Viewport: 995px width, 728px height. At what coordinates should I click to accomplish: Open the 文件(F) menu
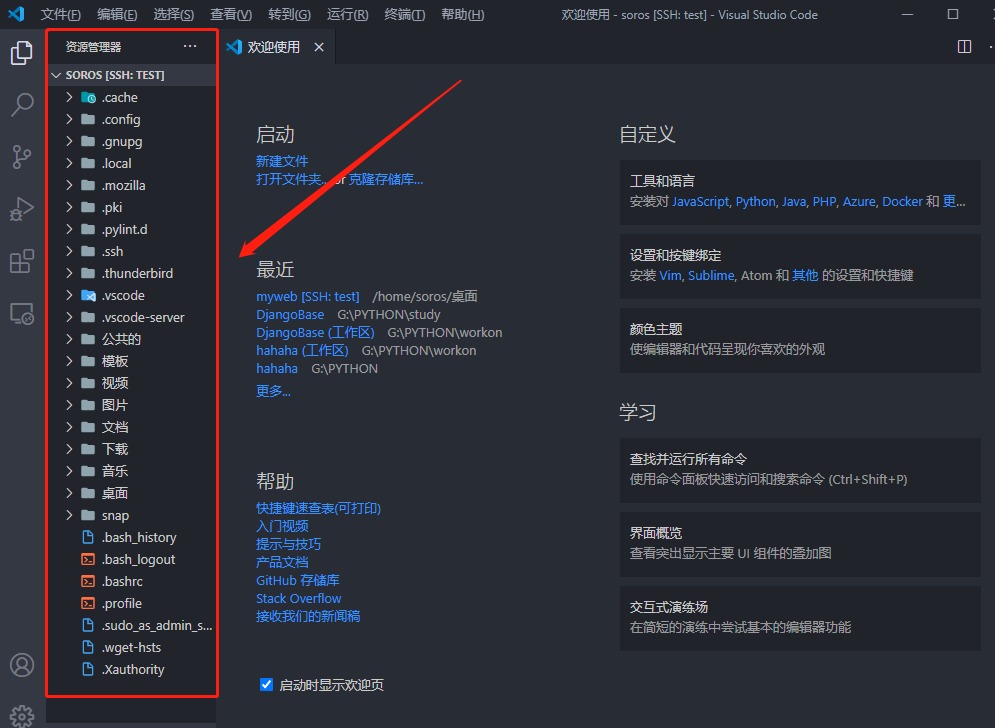[60, 14]
